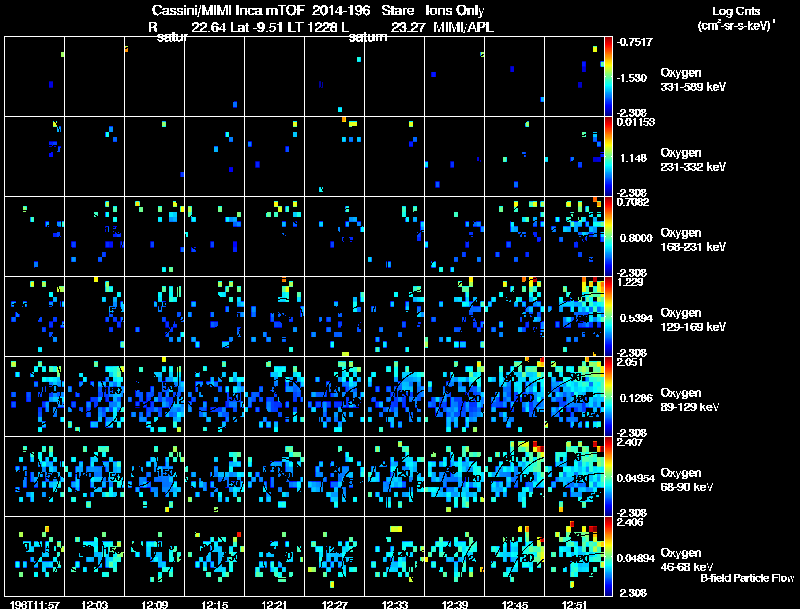
Task: Click the '12:39' time axis label
Action: pos(455,604)
